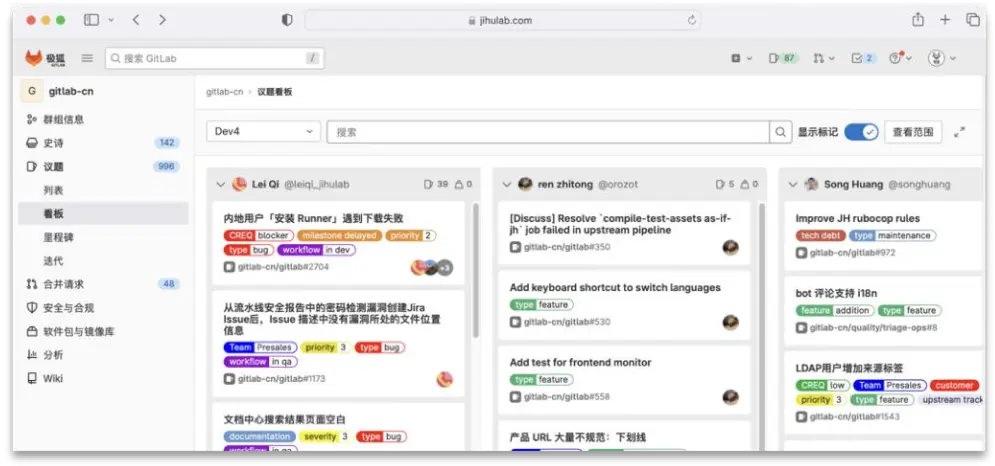The height and width of the screenshot is (466, 995).
Task: Click the 搜索 GitLab search field
Action: pyautogui.click(x=214, y=59)
